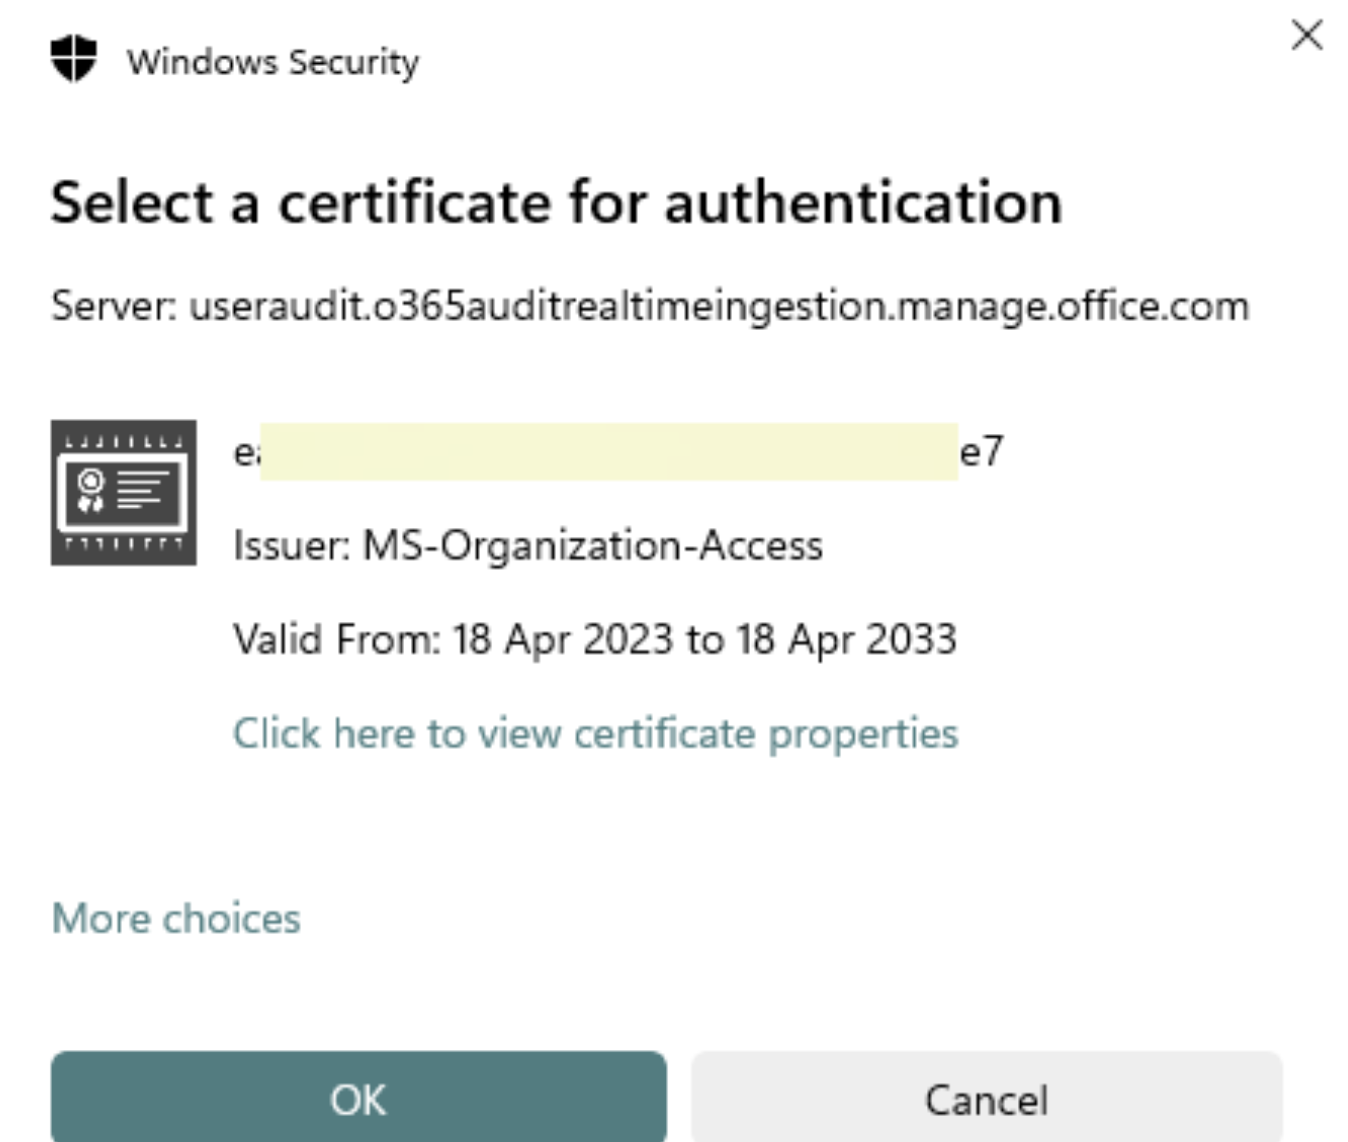Click the word authentication in the heading
Screen dimensions: 1348x1142
coord(862,202)
